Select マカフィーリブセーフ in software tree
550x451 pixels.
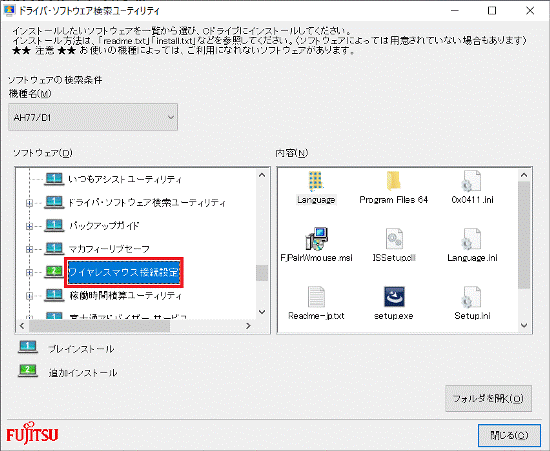click(109, 249)
